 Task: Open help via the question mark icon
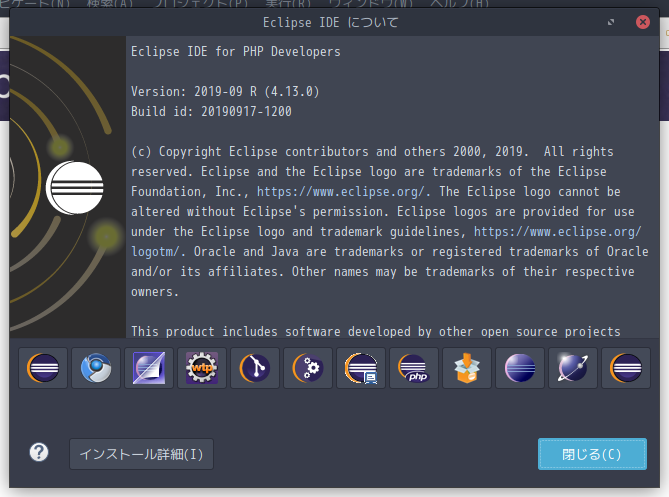pyautogui.click(x=39, y=452)
